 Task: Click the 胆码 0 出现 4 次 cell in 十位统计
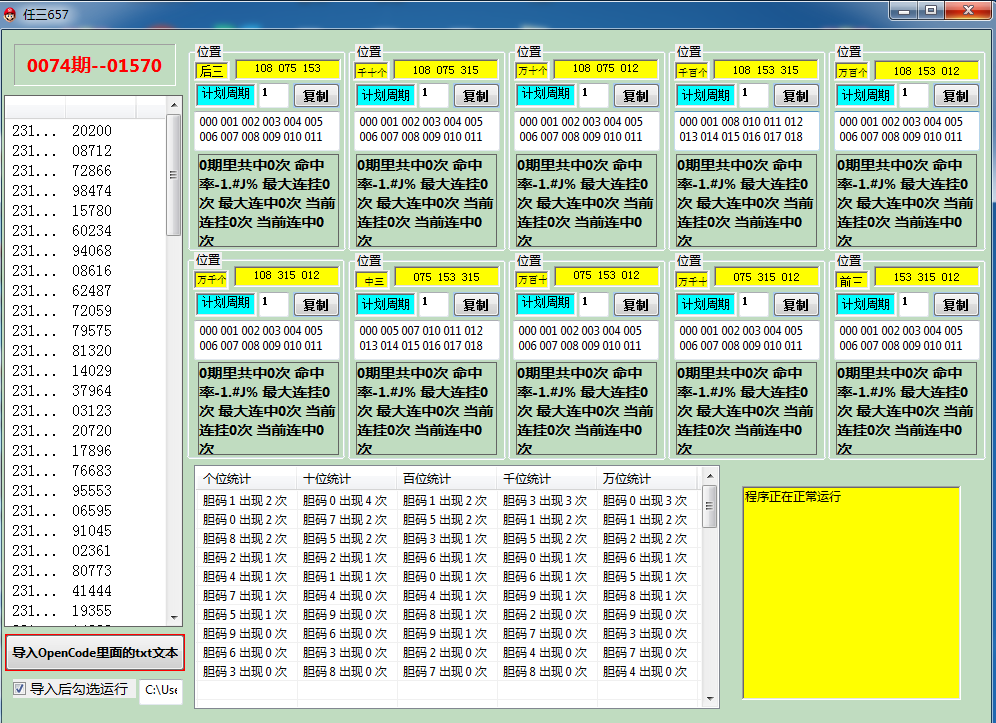click(x=345, y=501)
